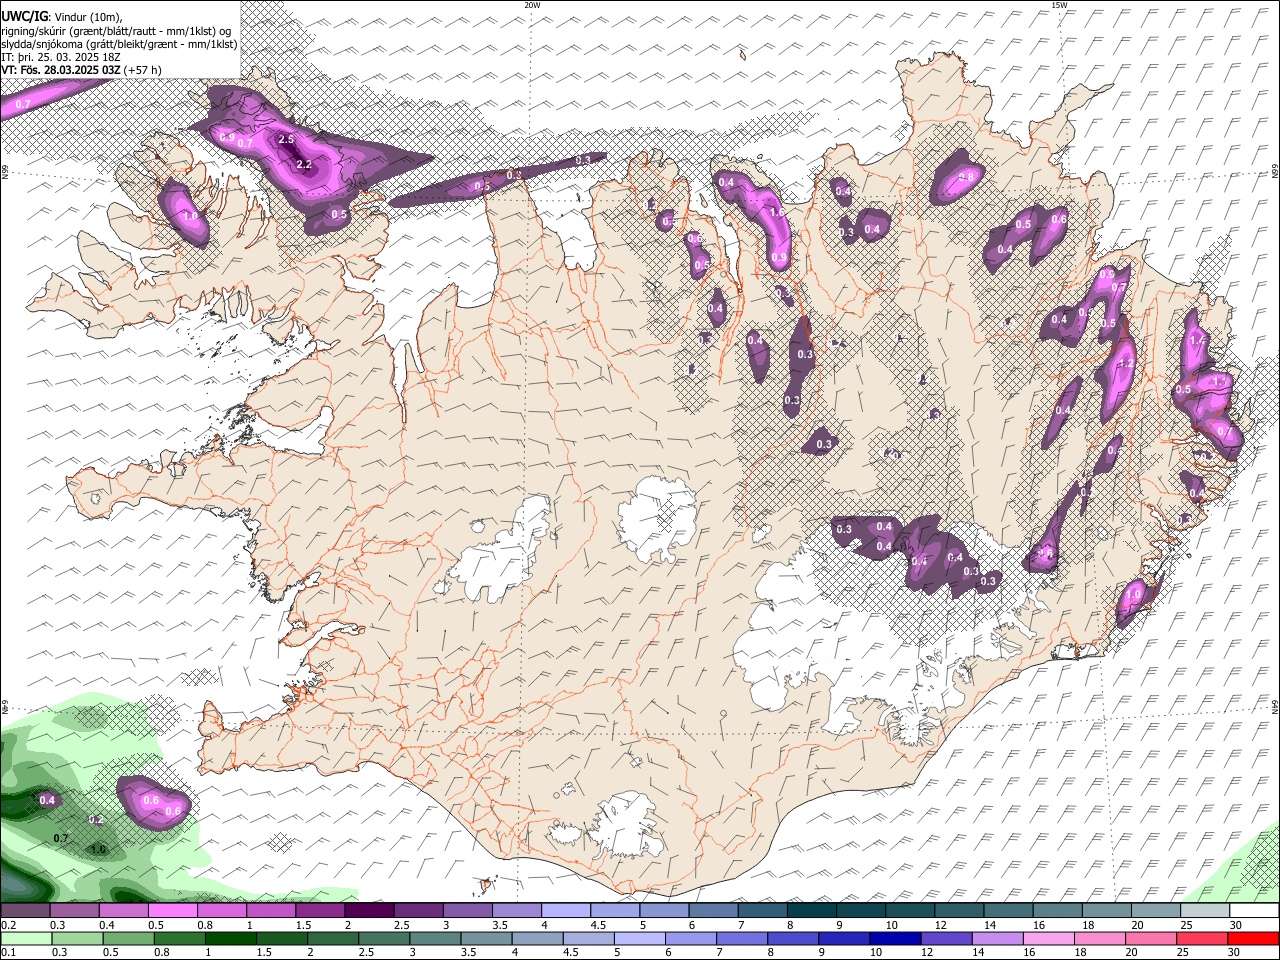The height and width of the screenshot is (960, 1280).
Task: Click the palest green 0.1–0.3 rain swatch
Action: pyautogui.click(x=25, y=938)
